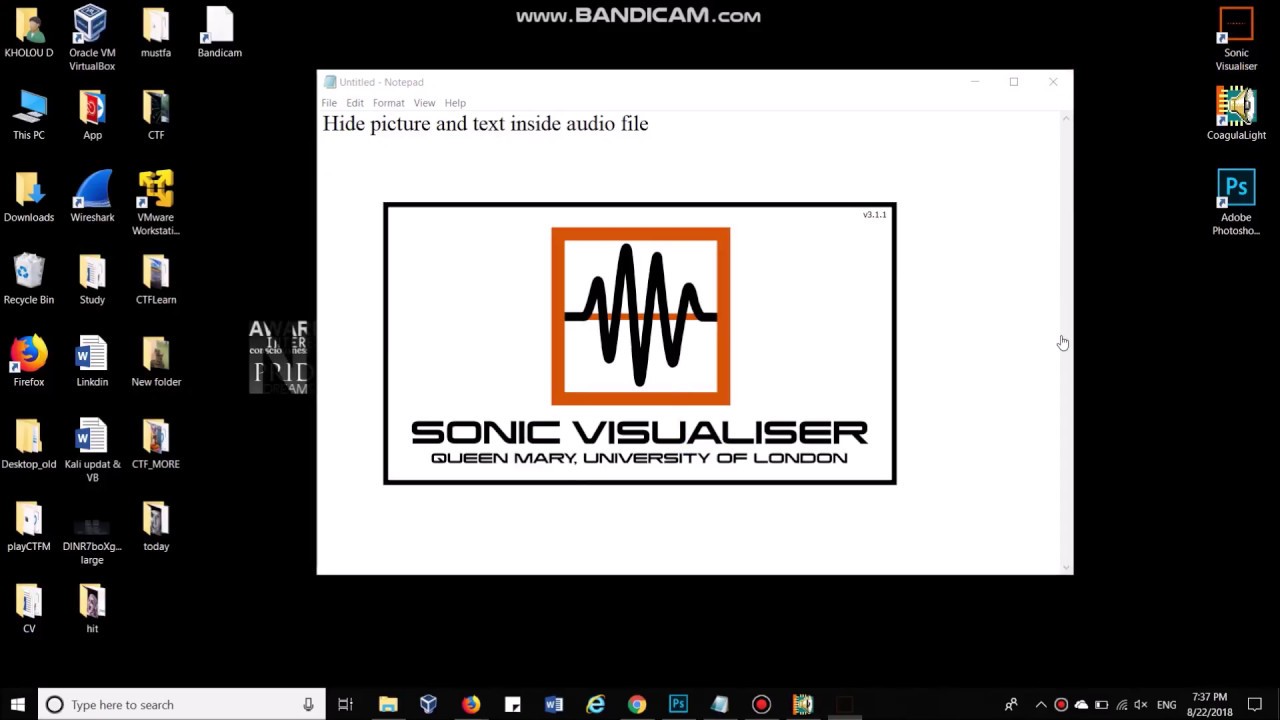
Task: Open the People icon in the taskbar
Action: click(x=1011, y=704)
